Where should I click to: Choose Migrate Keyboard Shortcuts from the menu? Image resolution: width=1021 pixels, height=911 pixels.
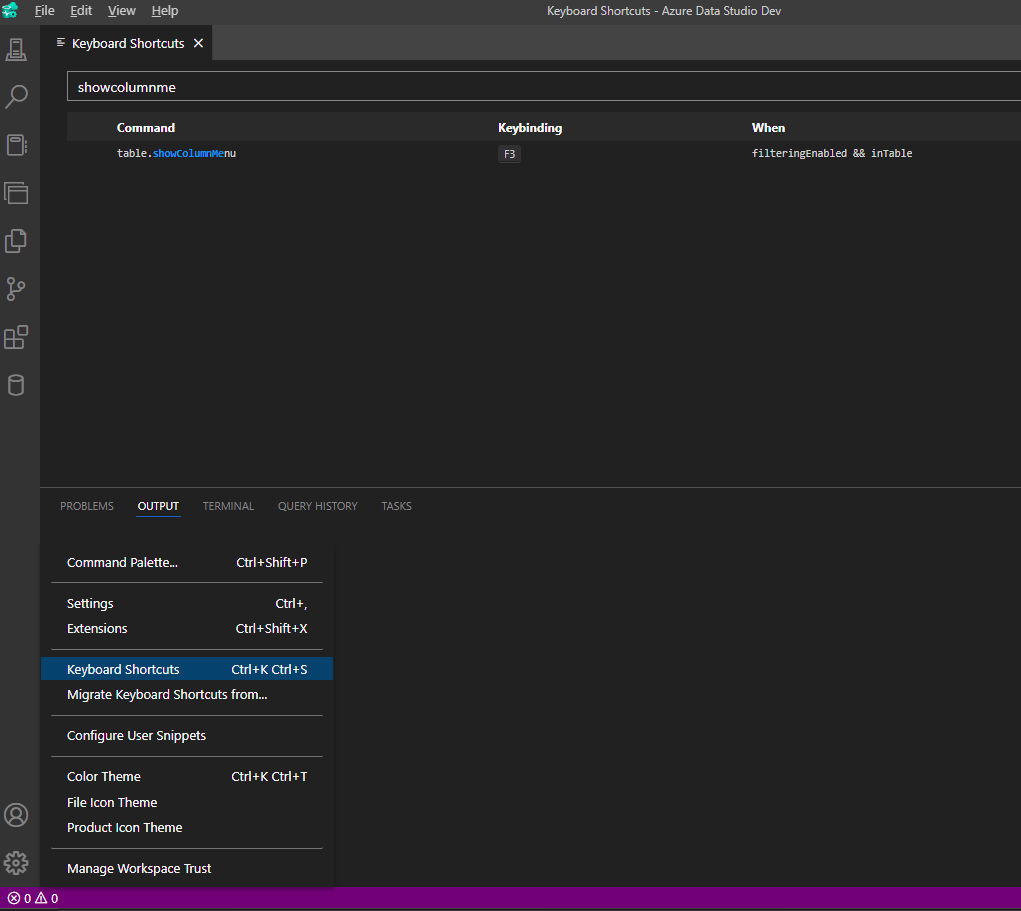click(167, 694)
